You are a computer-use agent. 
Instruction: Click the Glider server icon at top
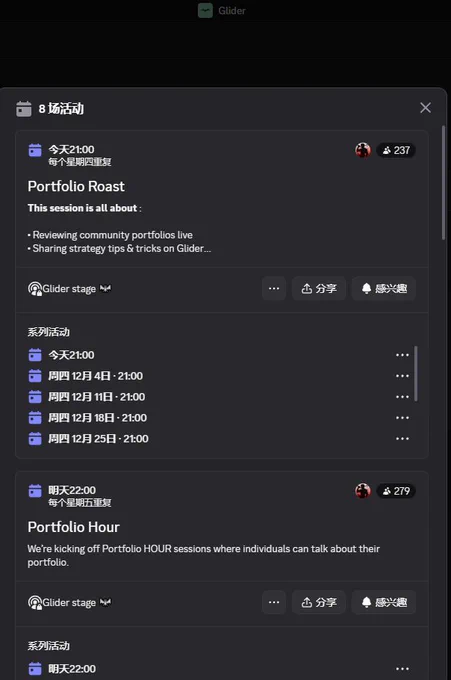click(x=205, y=10)
